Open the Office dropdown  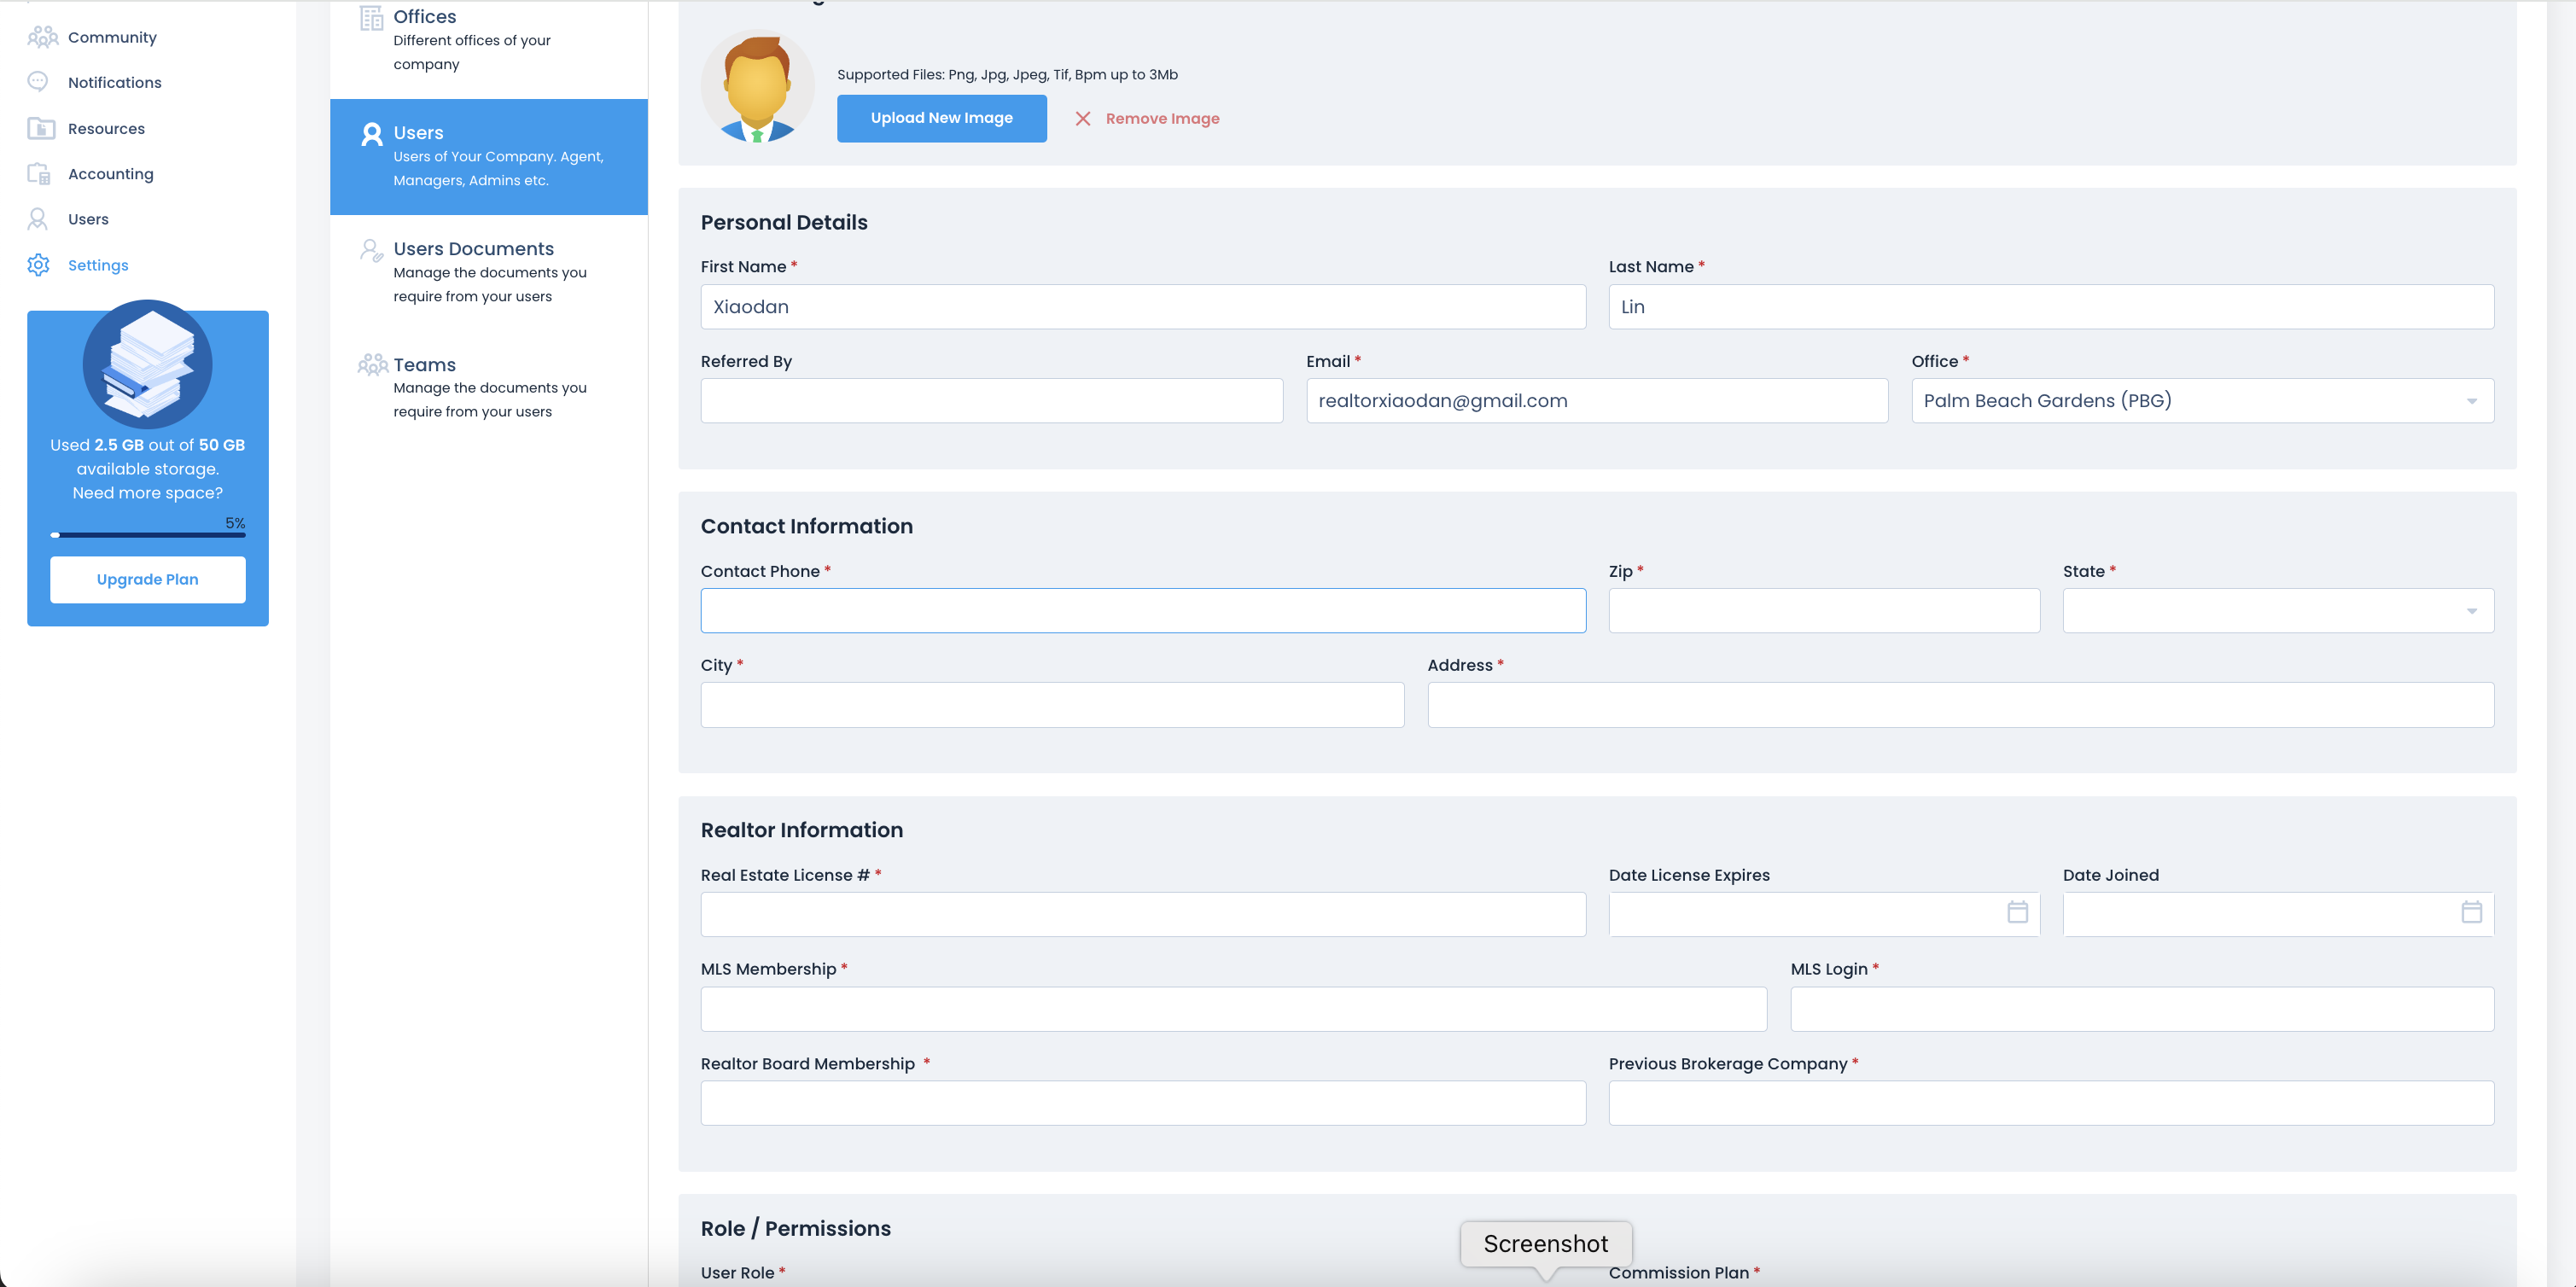(2202, 401)
